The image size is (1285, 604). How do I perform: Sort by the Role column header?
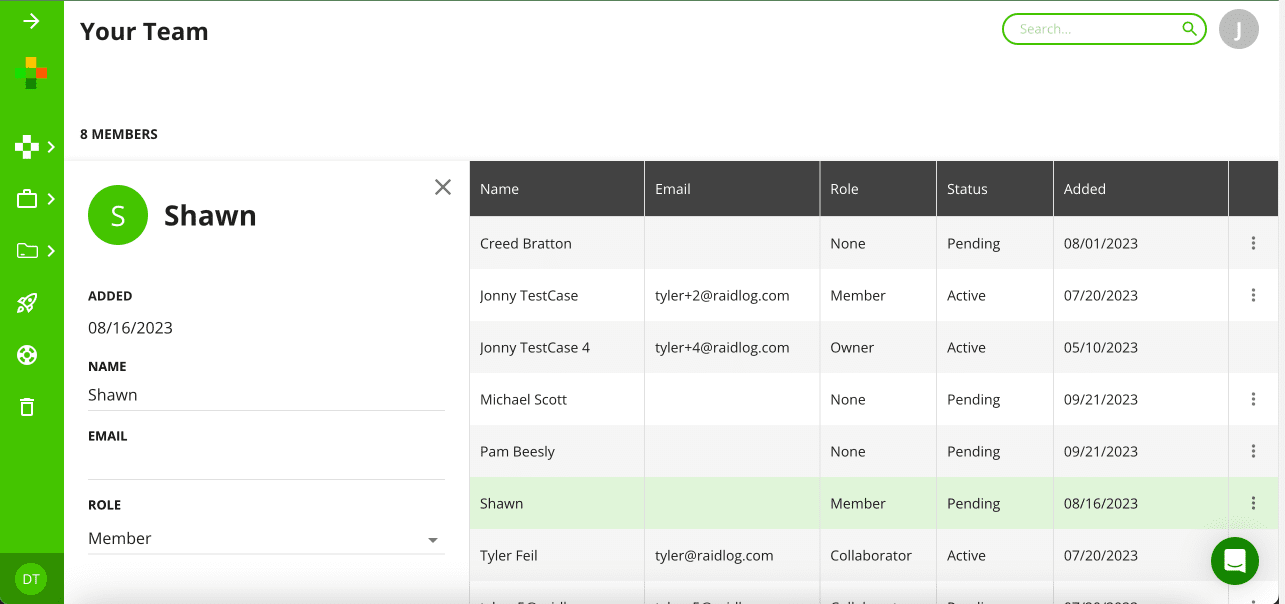pyautogui.click(x=878, y=188)
